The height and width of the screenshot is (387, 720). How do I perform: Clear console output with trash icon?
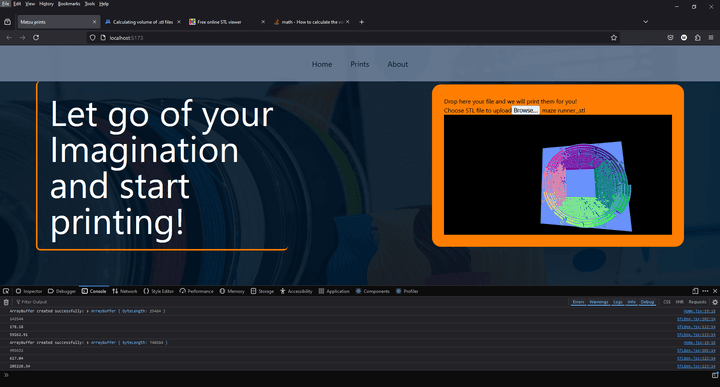6,302
